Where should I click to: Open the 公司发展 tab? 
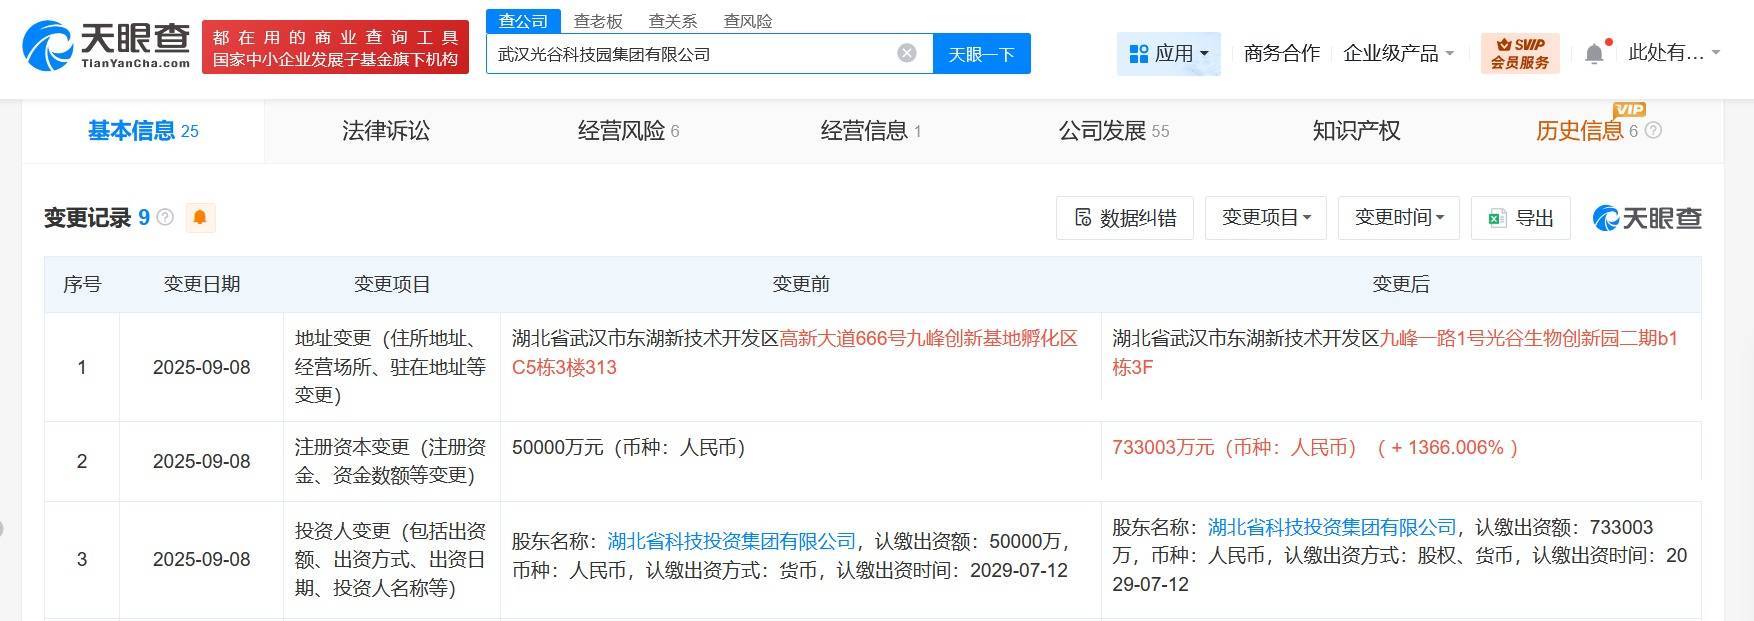(x=1114, y=131)
